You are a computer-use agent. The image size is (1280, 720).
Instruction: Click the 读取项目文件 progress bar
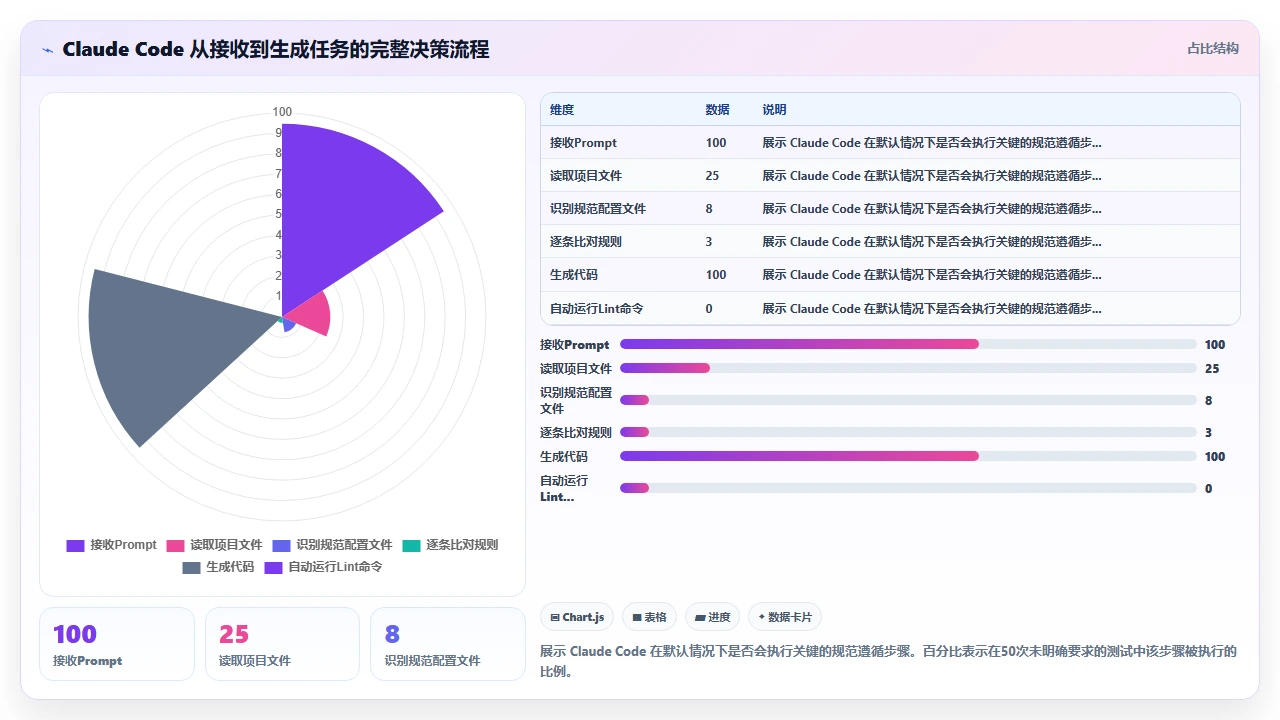point(908,368)
